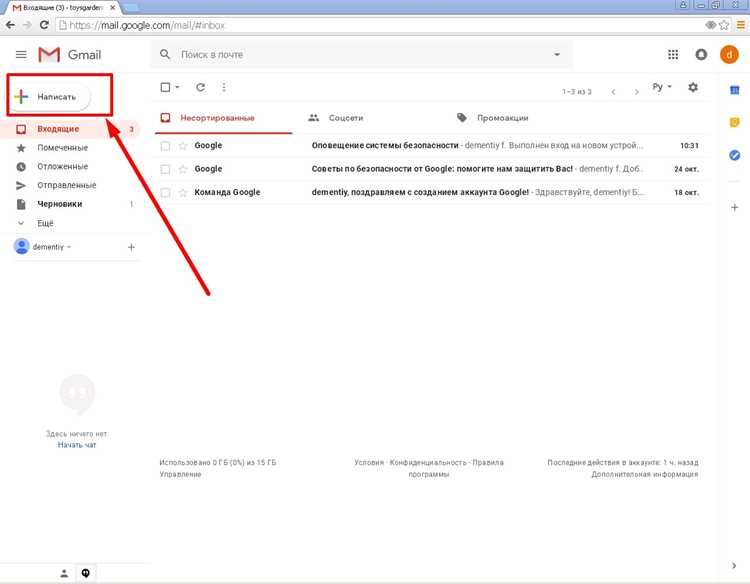Select the Входящие (3) browser tab
750x584 pixels.
[x=62, y=8]
